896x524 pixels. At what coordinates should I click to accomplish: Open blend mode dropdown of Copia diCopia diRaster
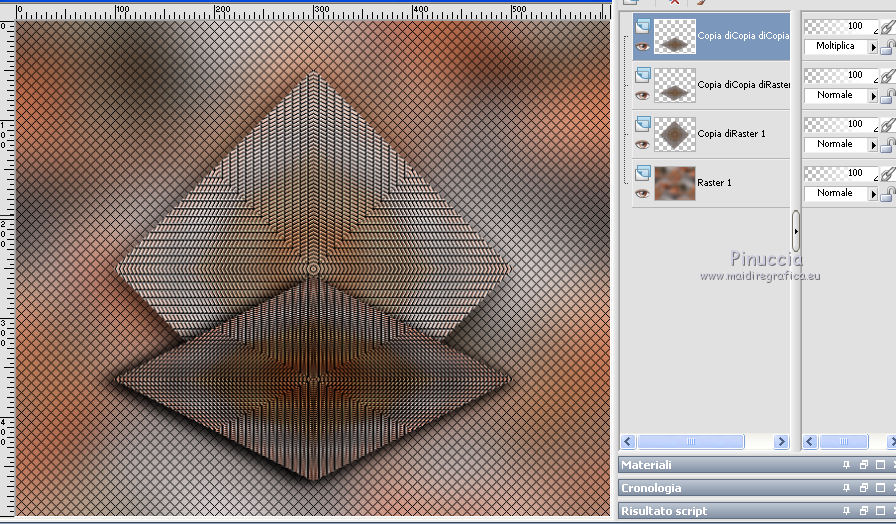(873, 96)
